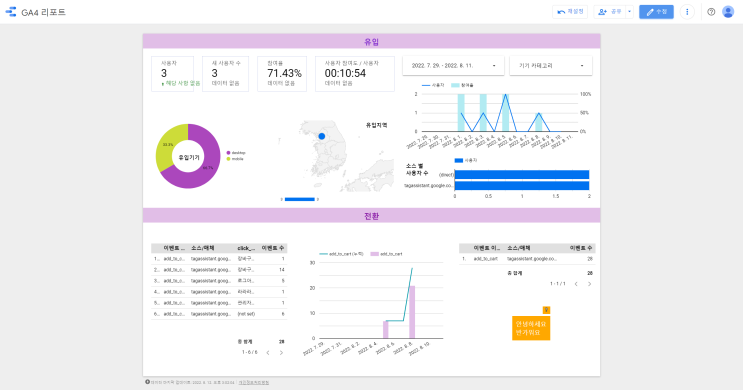Screen dimensions: 743x390
Task: Sort right table by 소스/매체 header
Action: (x=519, y=248)
